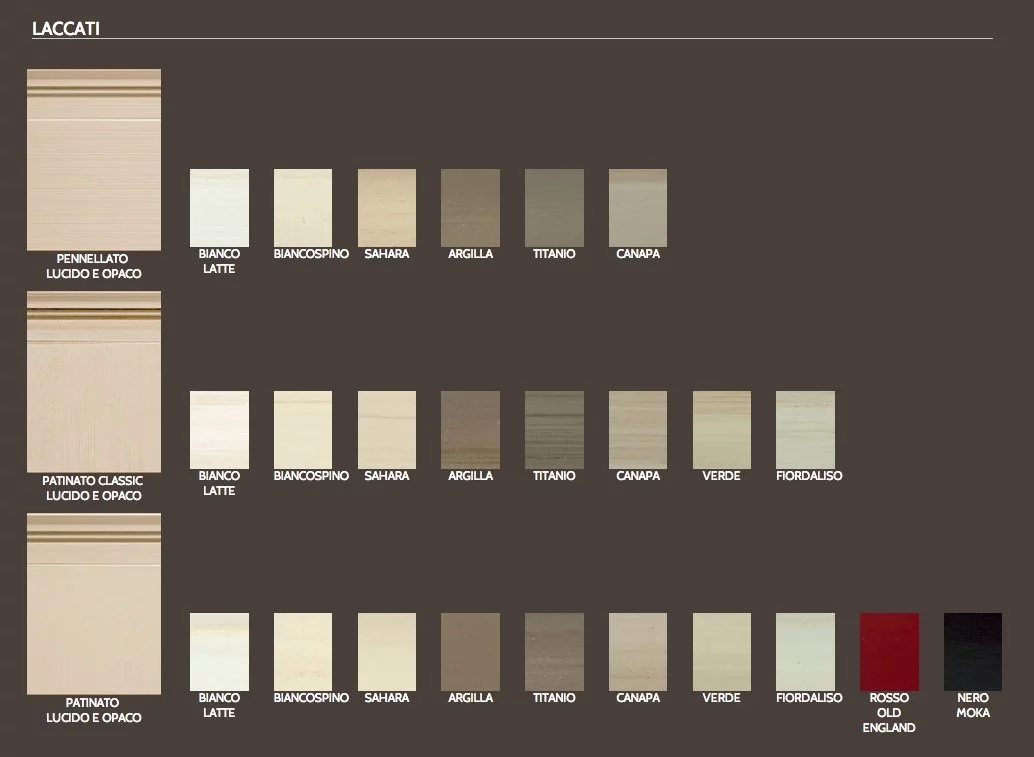Click the Verde swatch in the Patinato Classic row
Image resolution: width=1034 pixels, height=757 pixels.
(721, 430)
